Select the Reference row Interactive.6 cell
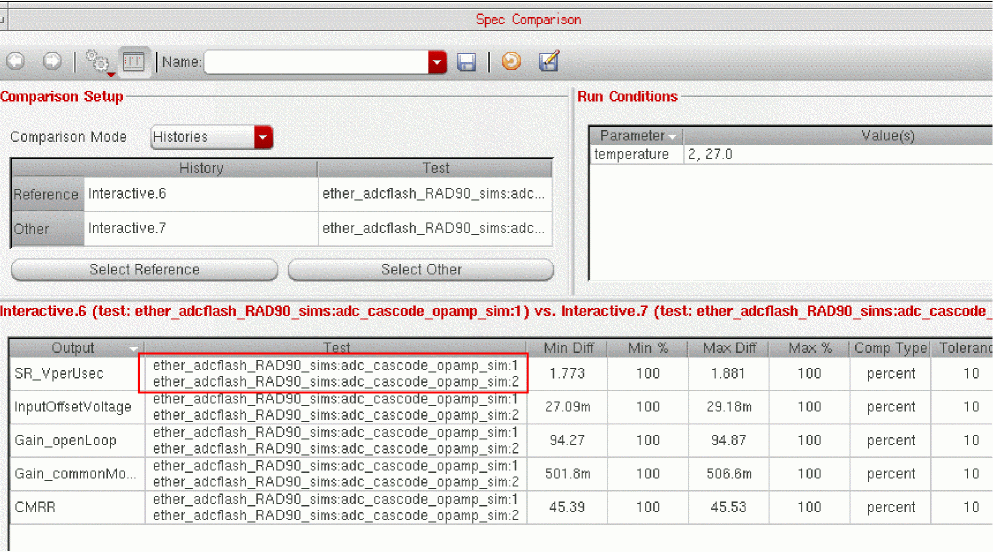Screen dimensions: 993x552 pyautogui.click(x=200, y=195)
